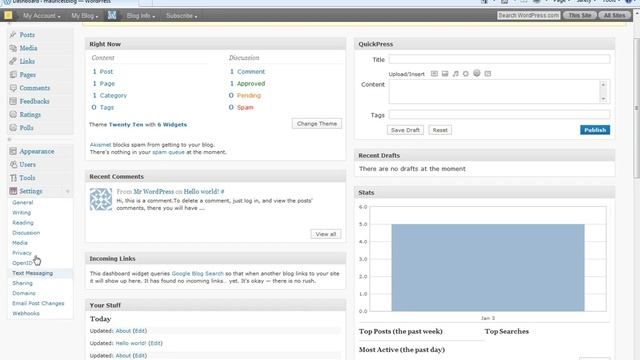The width and height of the screenshot is (640, 360).
Task: Open the Subscribe dropdown menu
Action: (182, 16)
